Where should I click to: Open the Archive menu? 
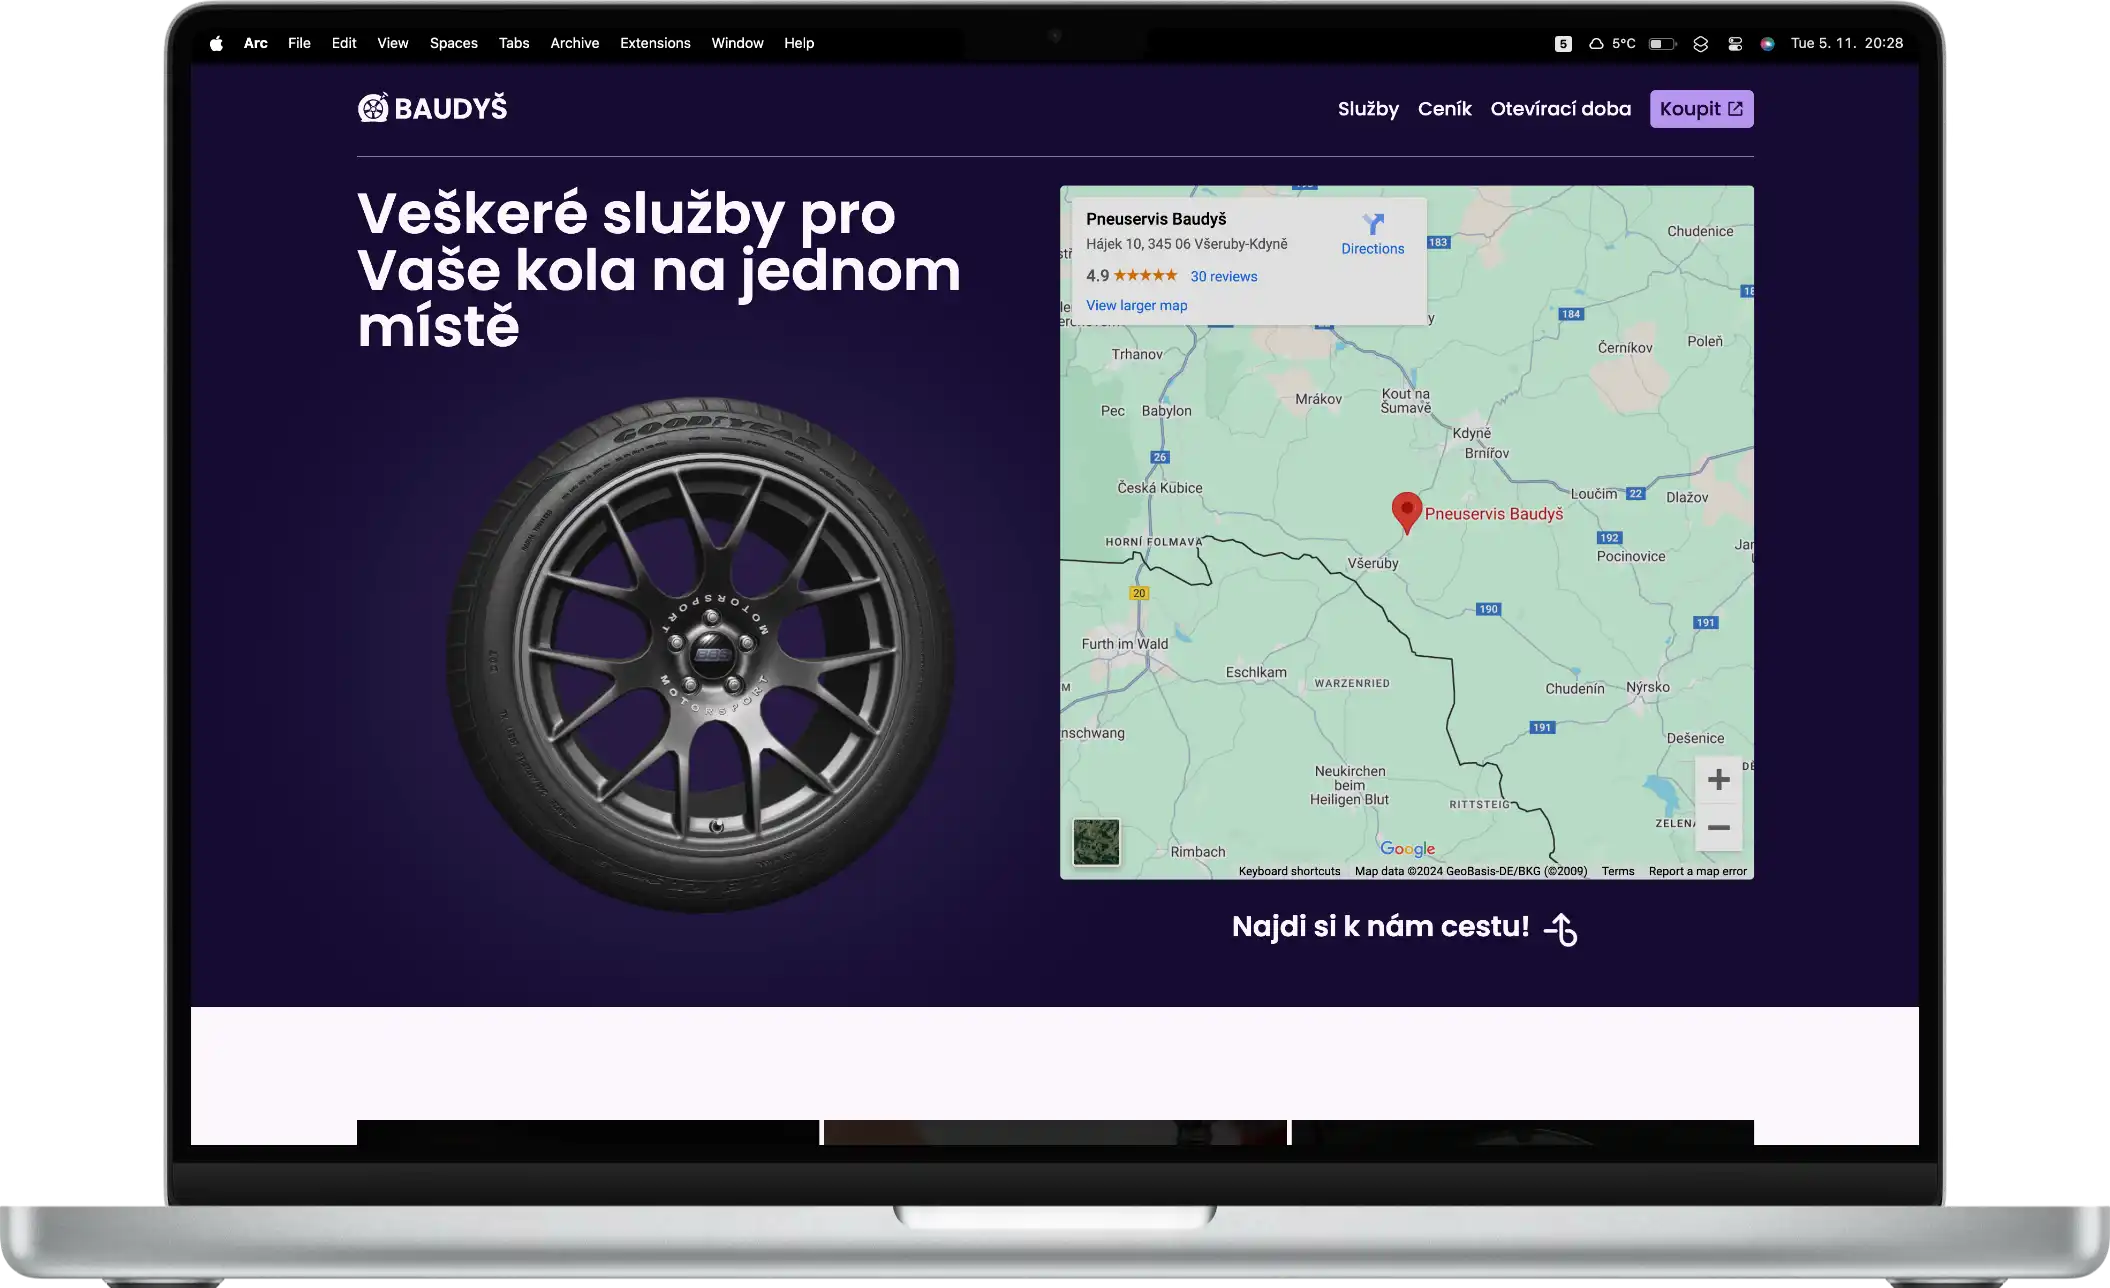coord(575,43)
